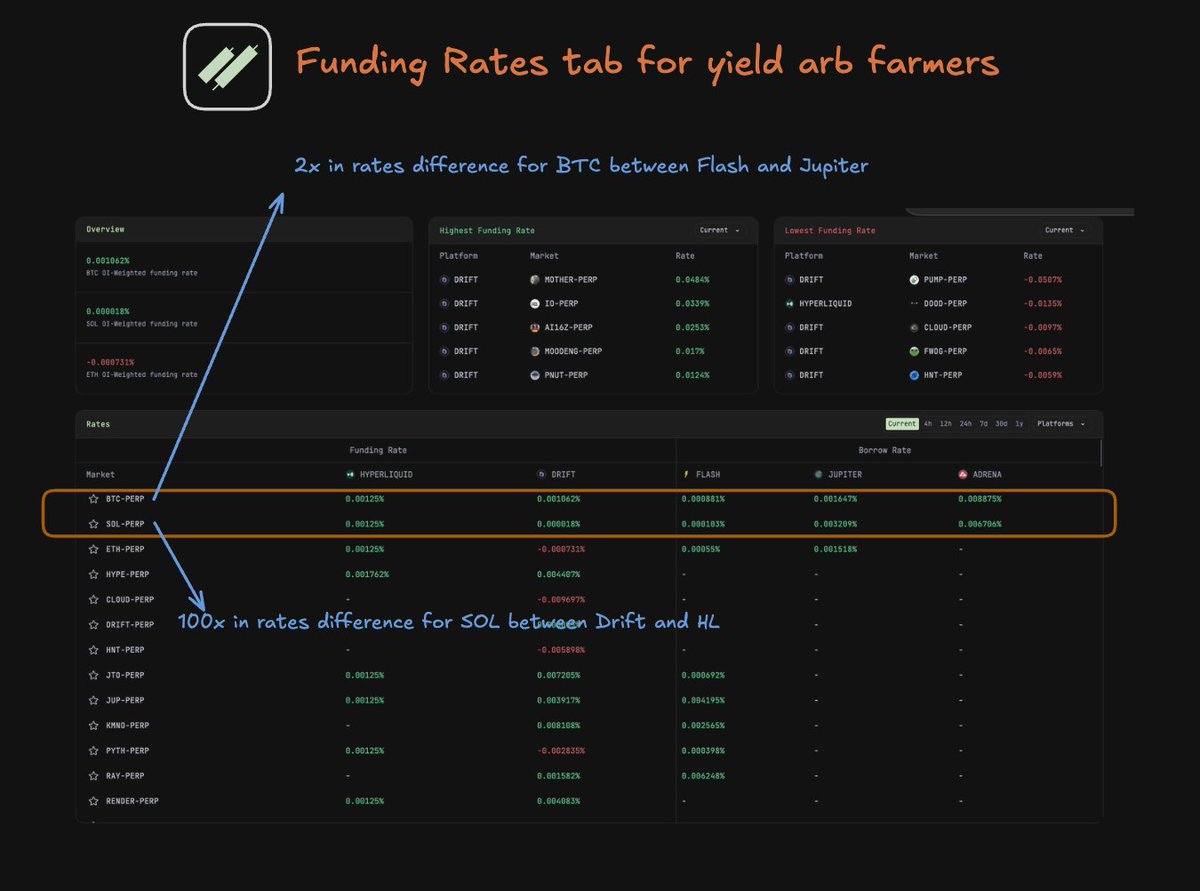This screenshot has width=1200, height=891.
Task: Click the AI16Z-PERP token icon
Action: (536, 328)
